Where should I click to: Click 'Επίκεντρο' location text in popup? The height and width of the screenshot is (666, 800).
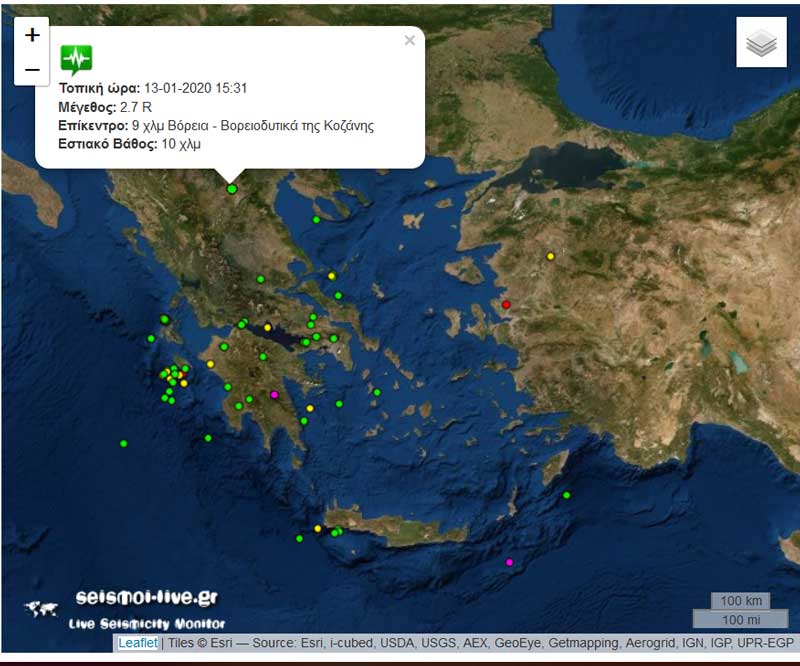pos(216,126)
